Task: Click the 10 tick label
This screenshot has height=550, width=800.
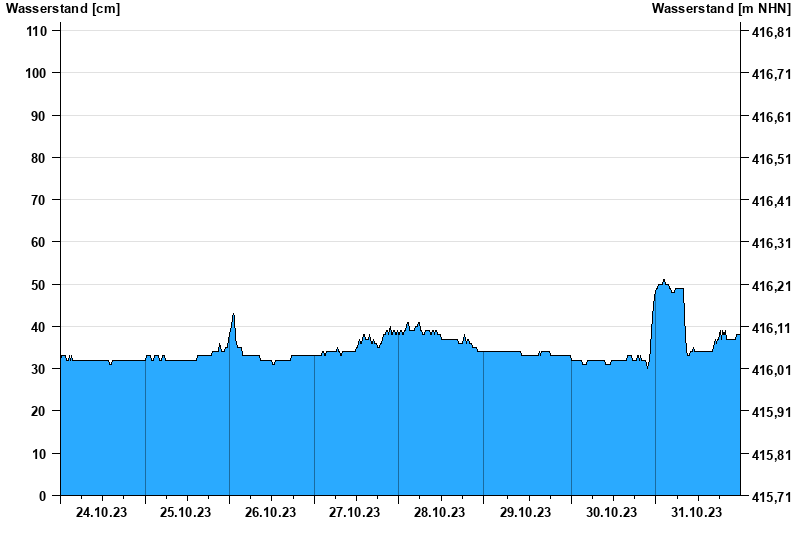Action: pos(39,454)
